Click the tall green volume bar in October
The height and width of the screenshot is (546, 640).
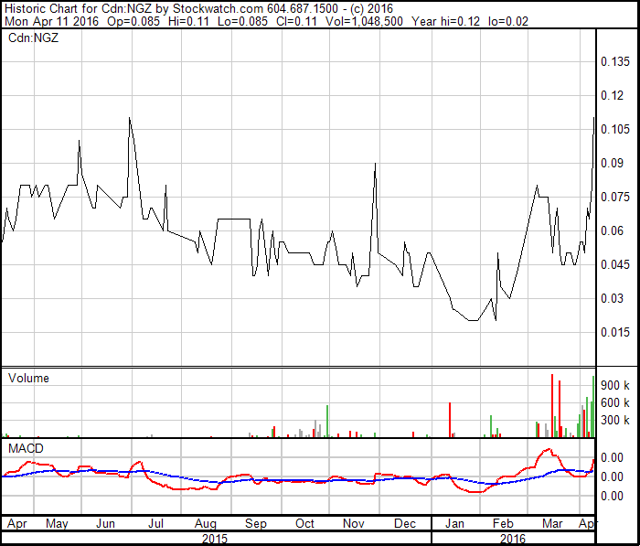[327, 421]
